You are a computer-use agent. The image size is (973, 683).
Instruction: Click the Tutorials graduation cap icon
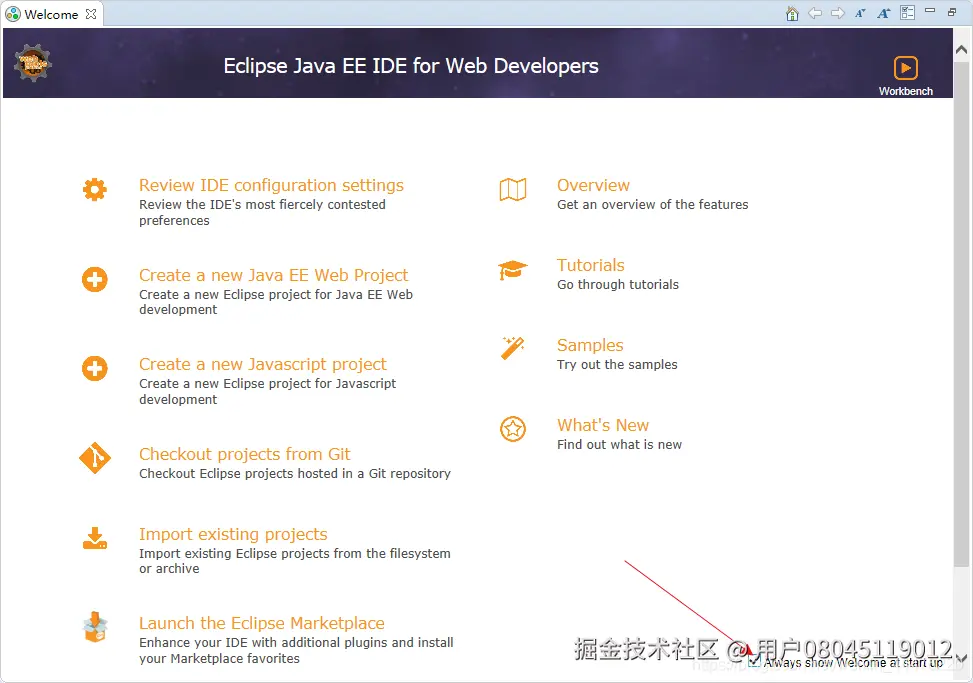[x=513, y=270]
